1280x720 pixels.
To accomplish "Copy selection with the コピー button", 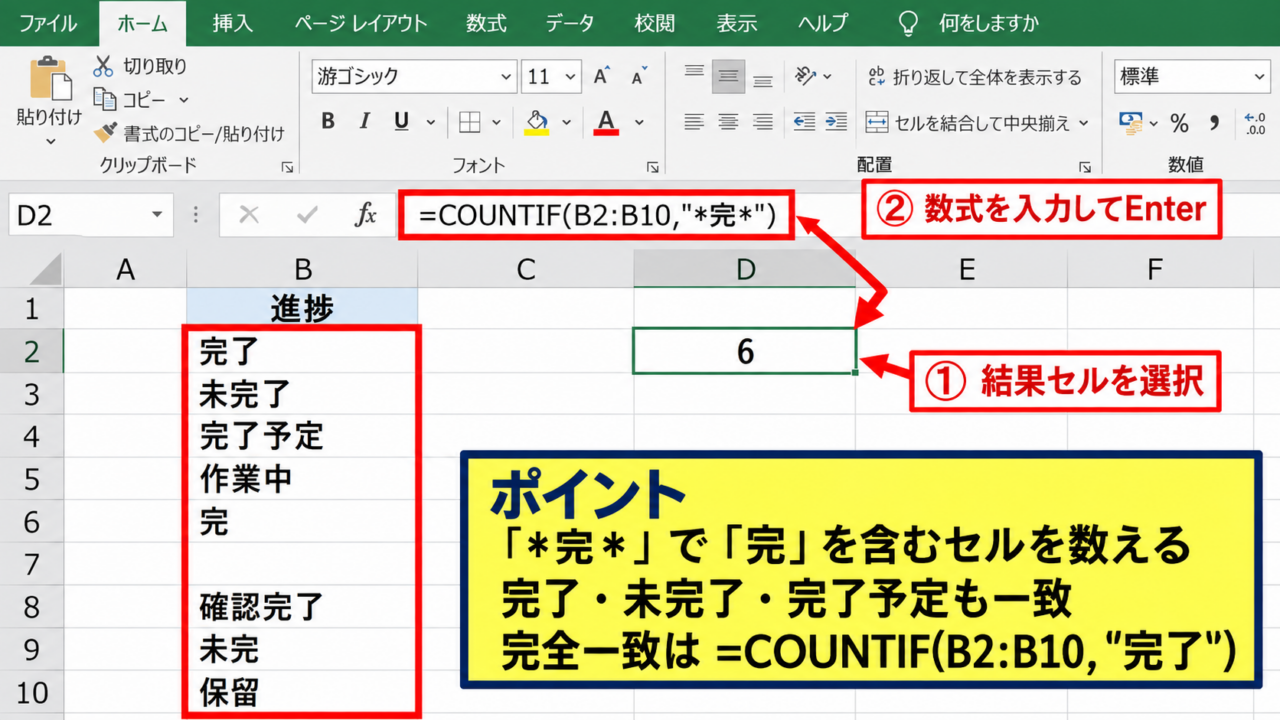I will point(132,100).
